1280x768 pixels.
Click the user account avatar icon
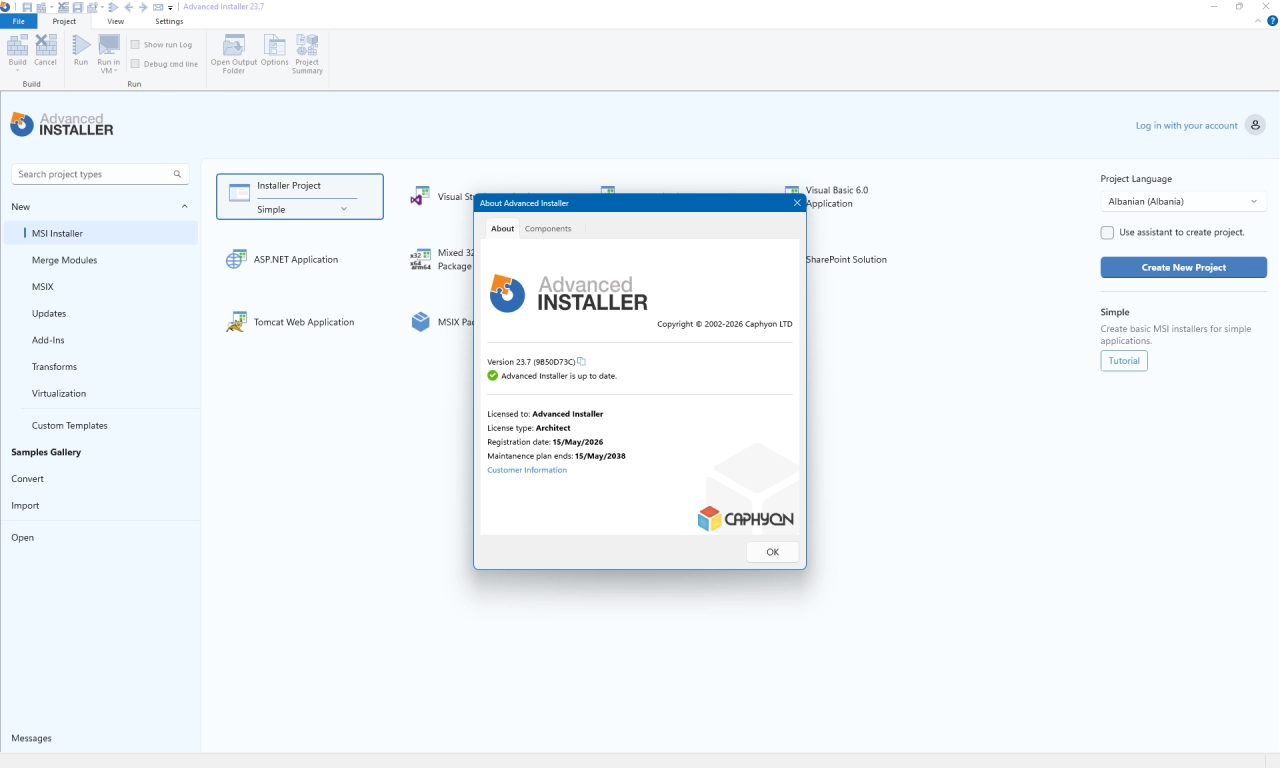(1255, 125)
